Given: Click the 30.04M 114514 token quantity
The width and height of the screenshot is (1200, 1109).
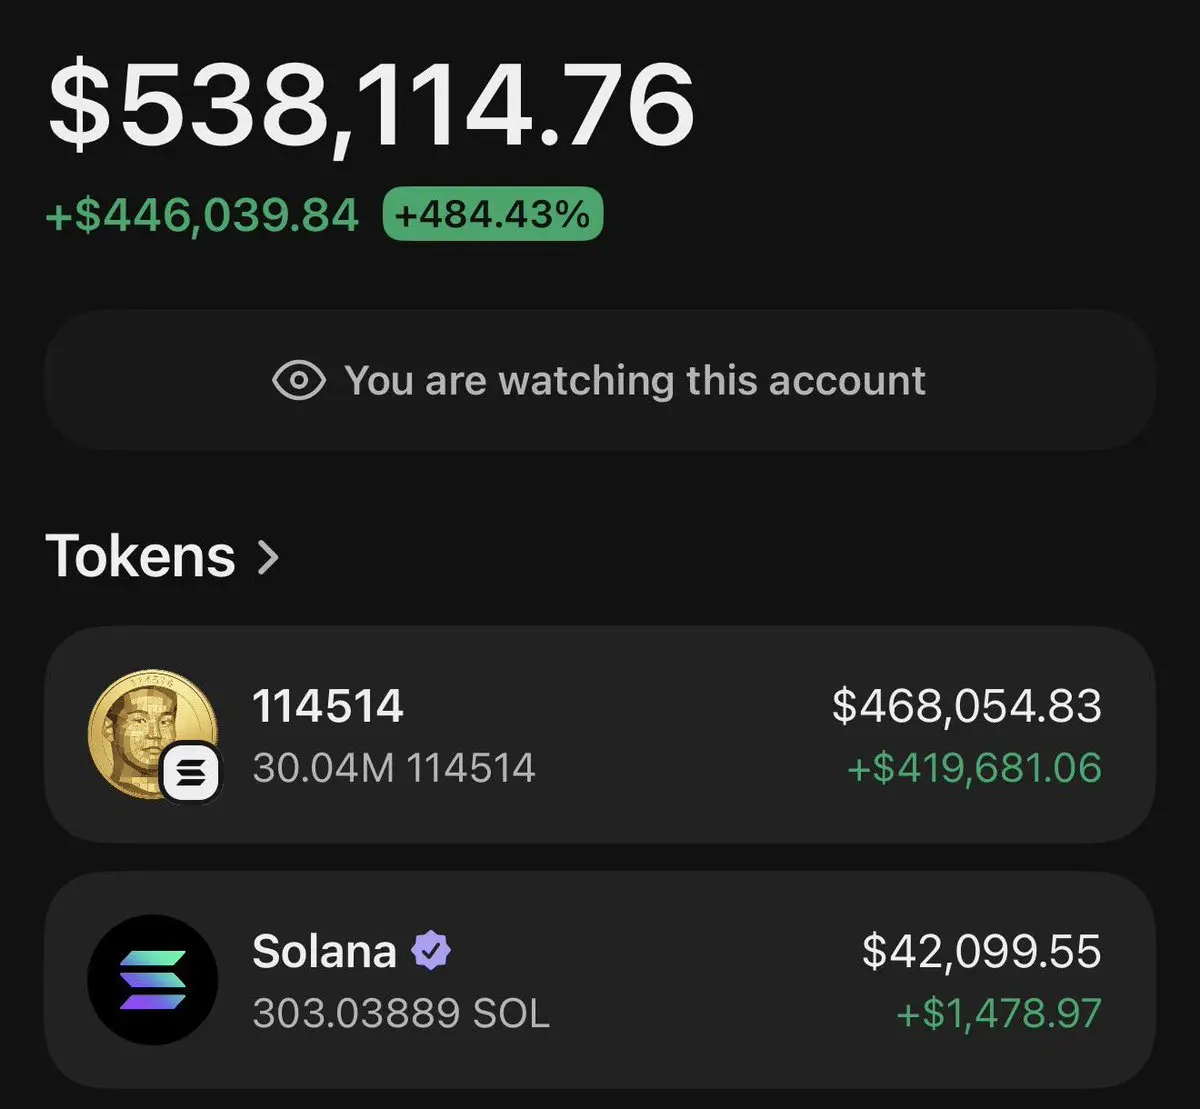Looking at the screenshot, I should point(393,768).
